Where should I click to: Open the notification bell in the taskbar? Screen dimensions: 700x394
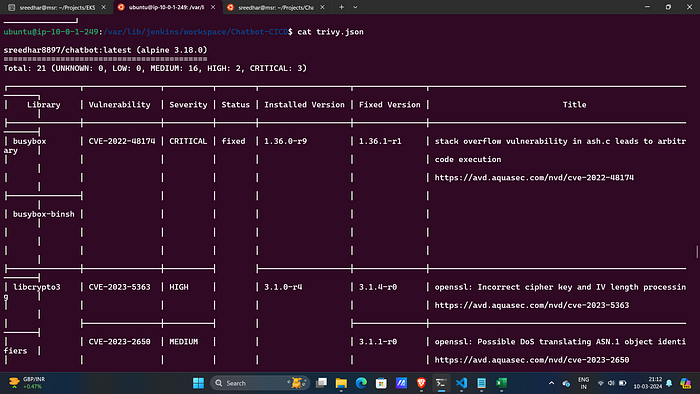click(x=669, y=383)
